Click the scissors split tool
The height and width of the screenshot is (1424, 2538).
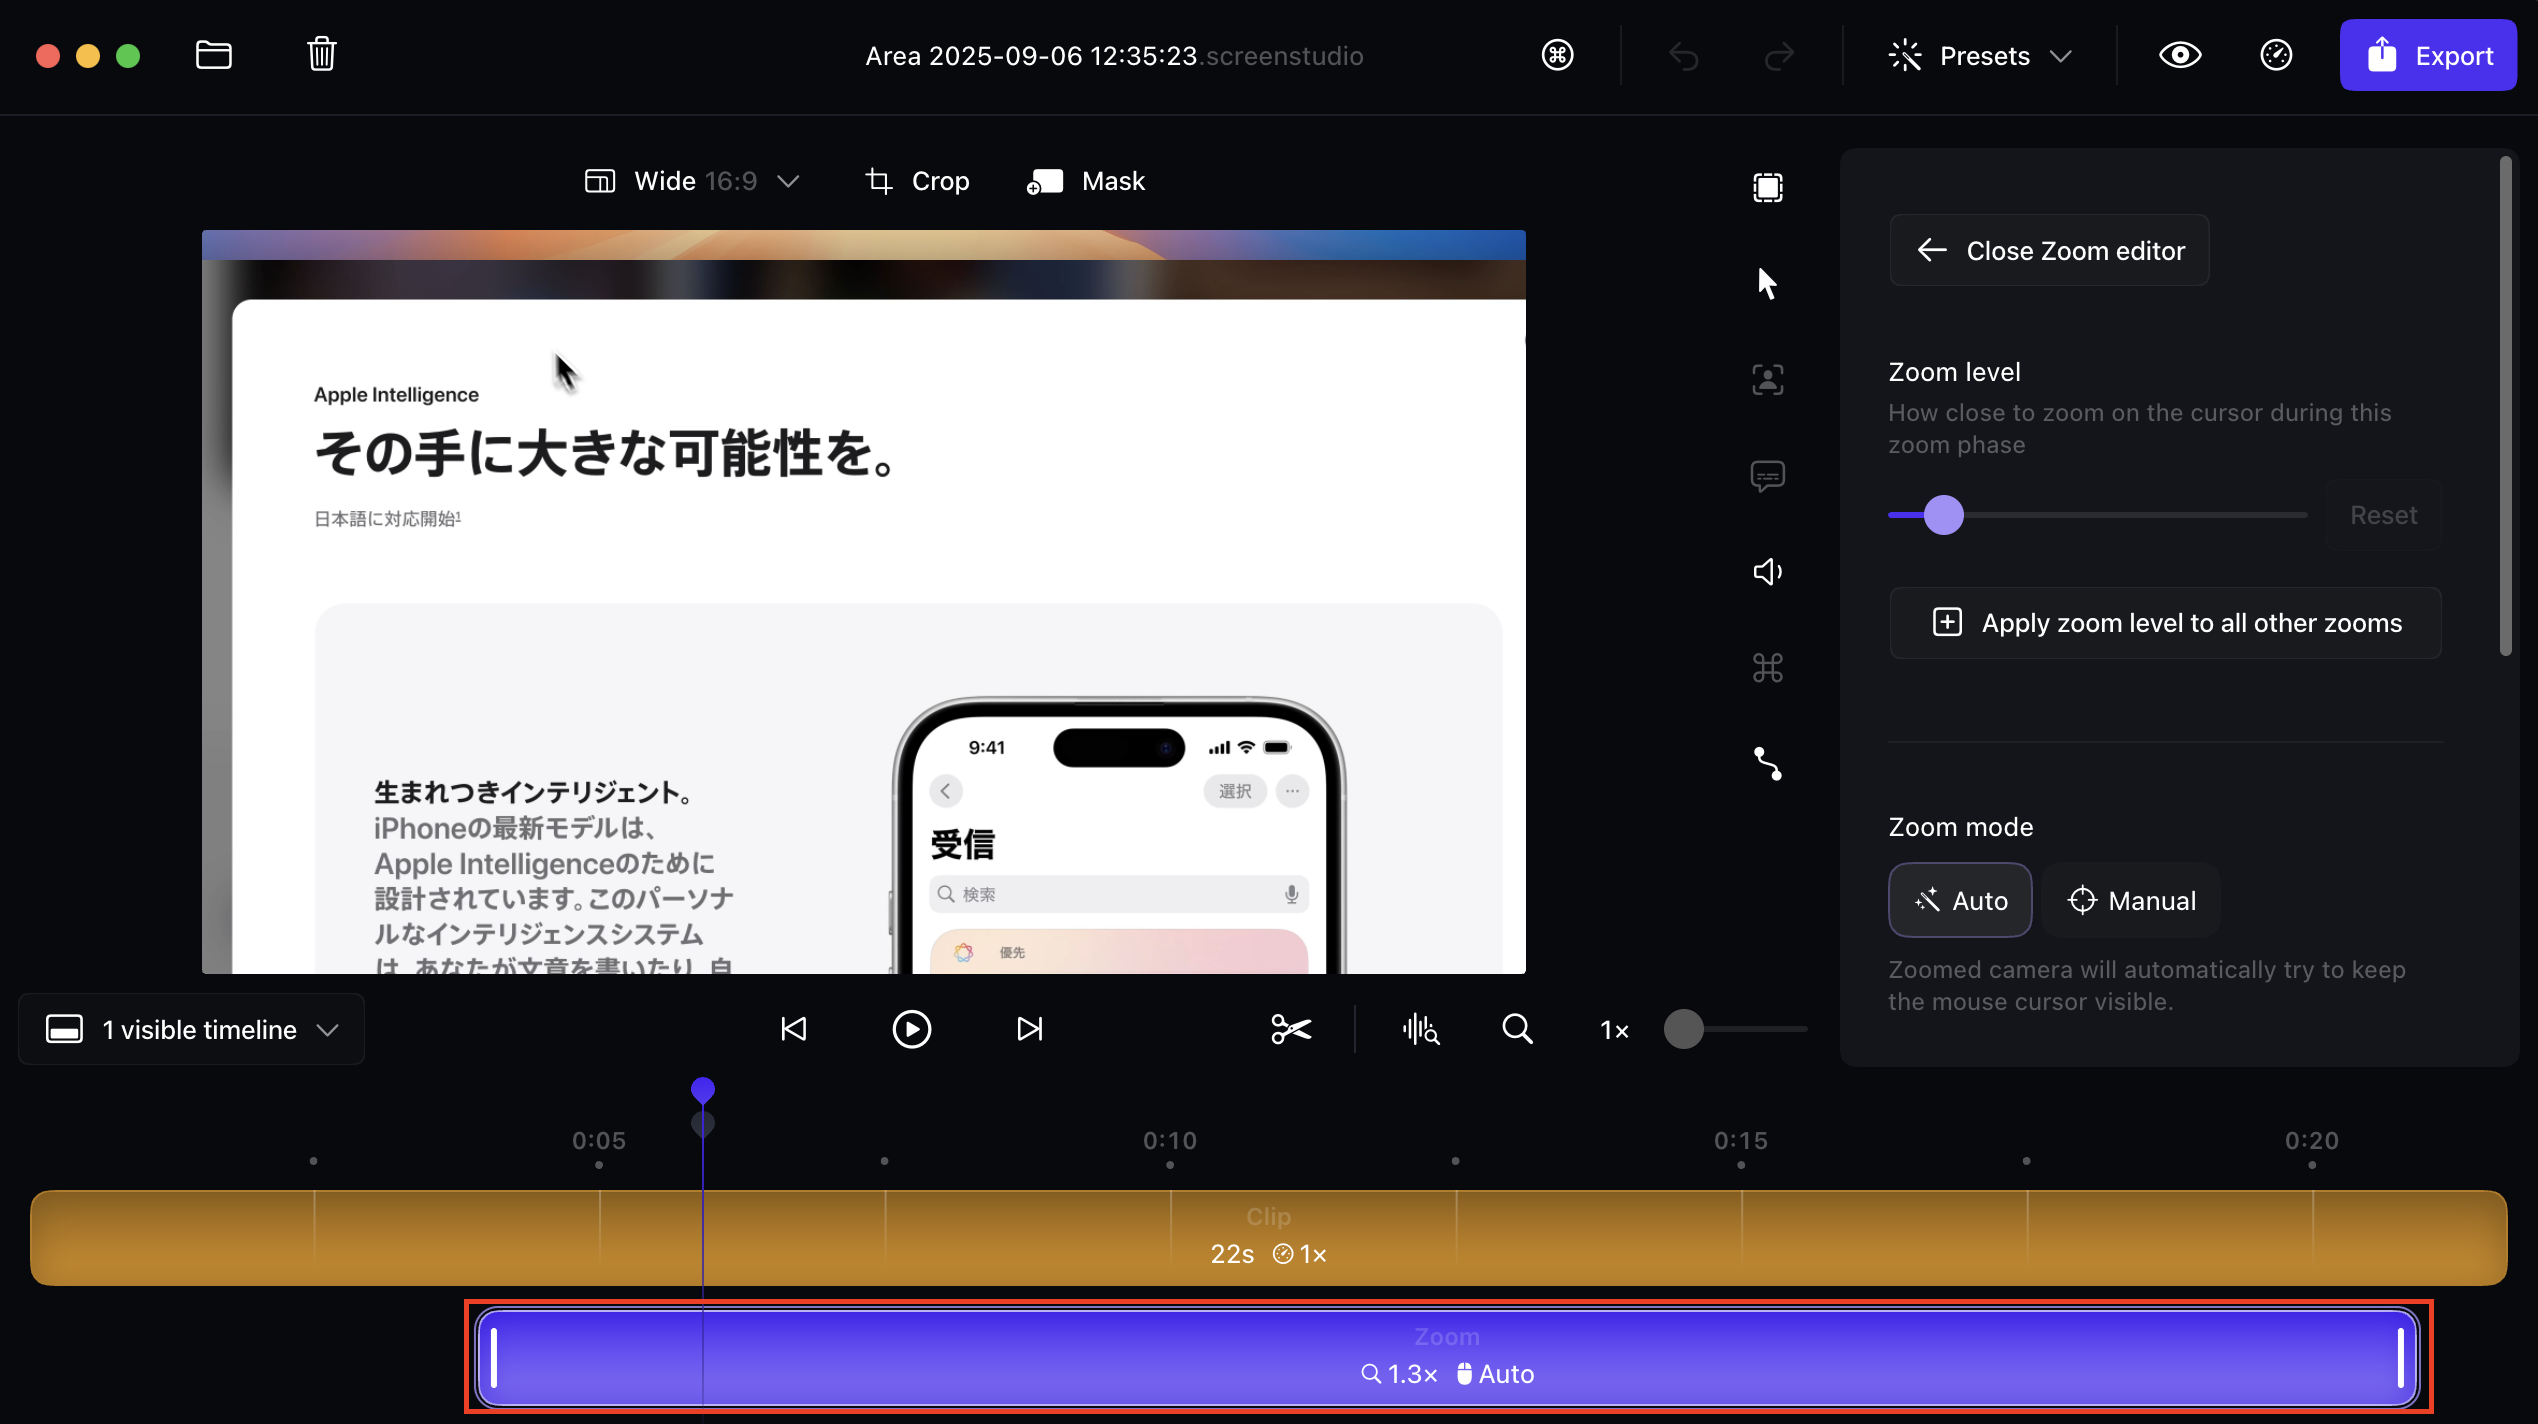click(x=1290, y=1029)
